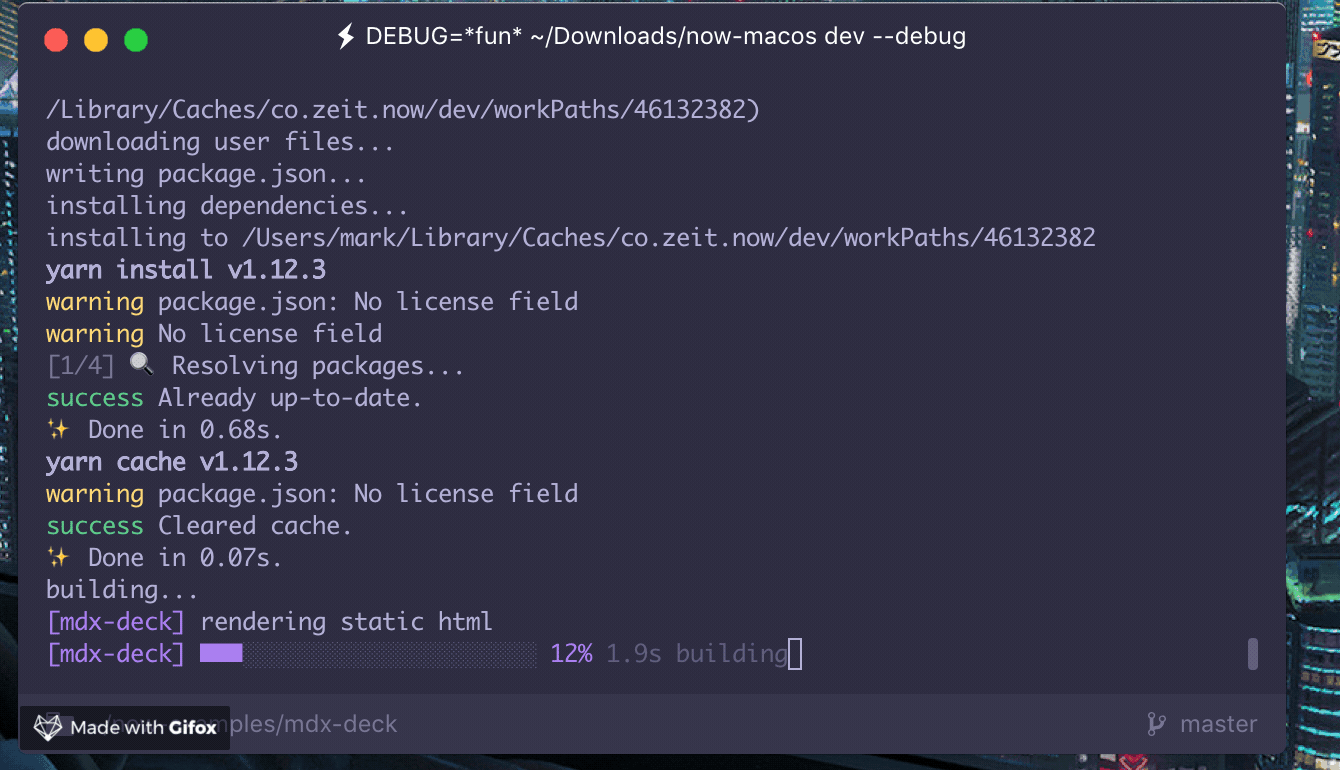Click the 'writing package.json...' line
Screen dimensions: 1340x770
pos(206,174)
